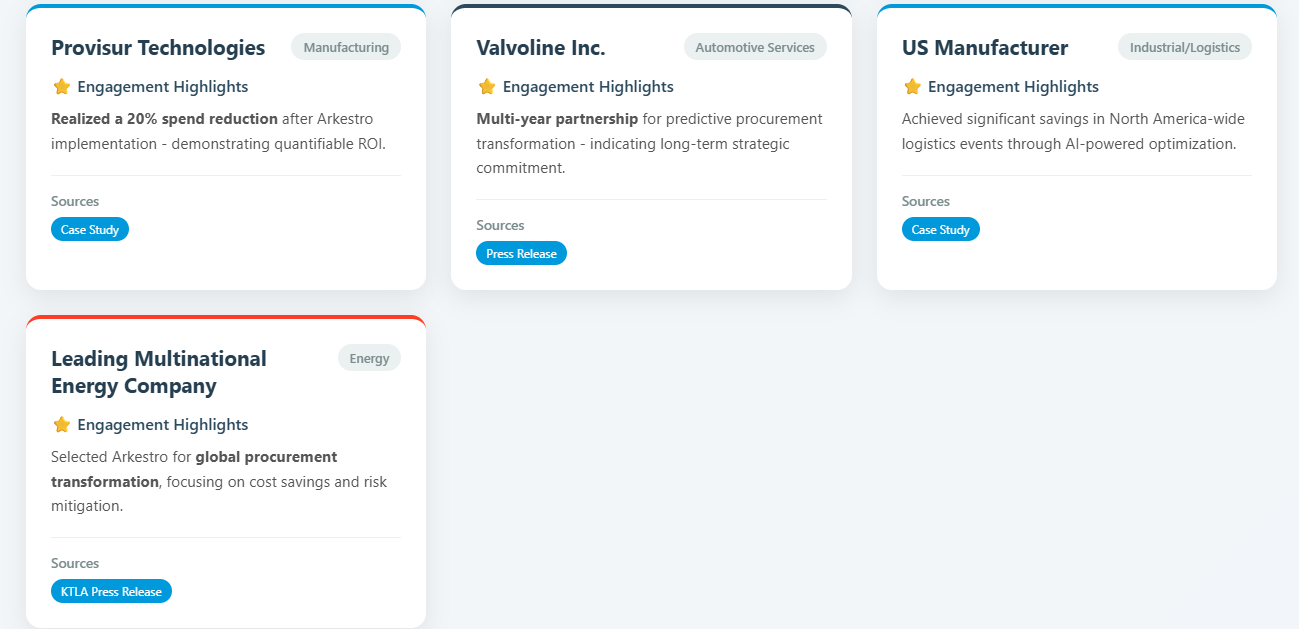Click the star icon in Valvoline Inc. card

[487, 87]
